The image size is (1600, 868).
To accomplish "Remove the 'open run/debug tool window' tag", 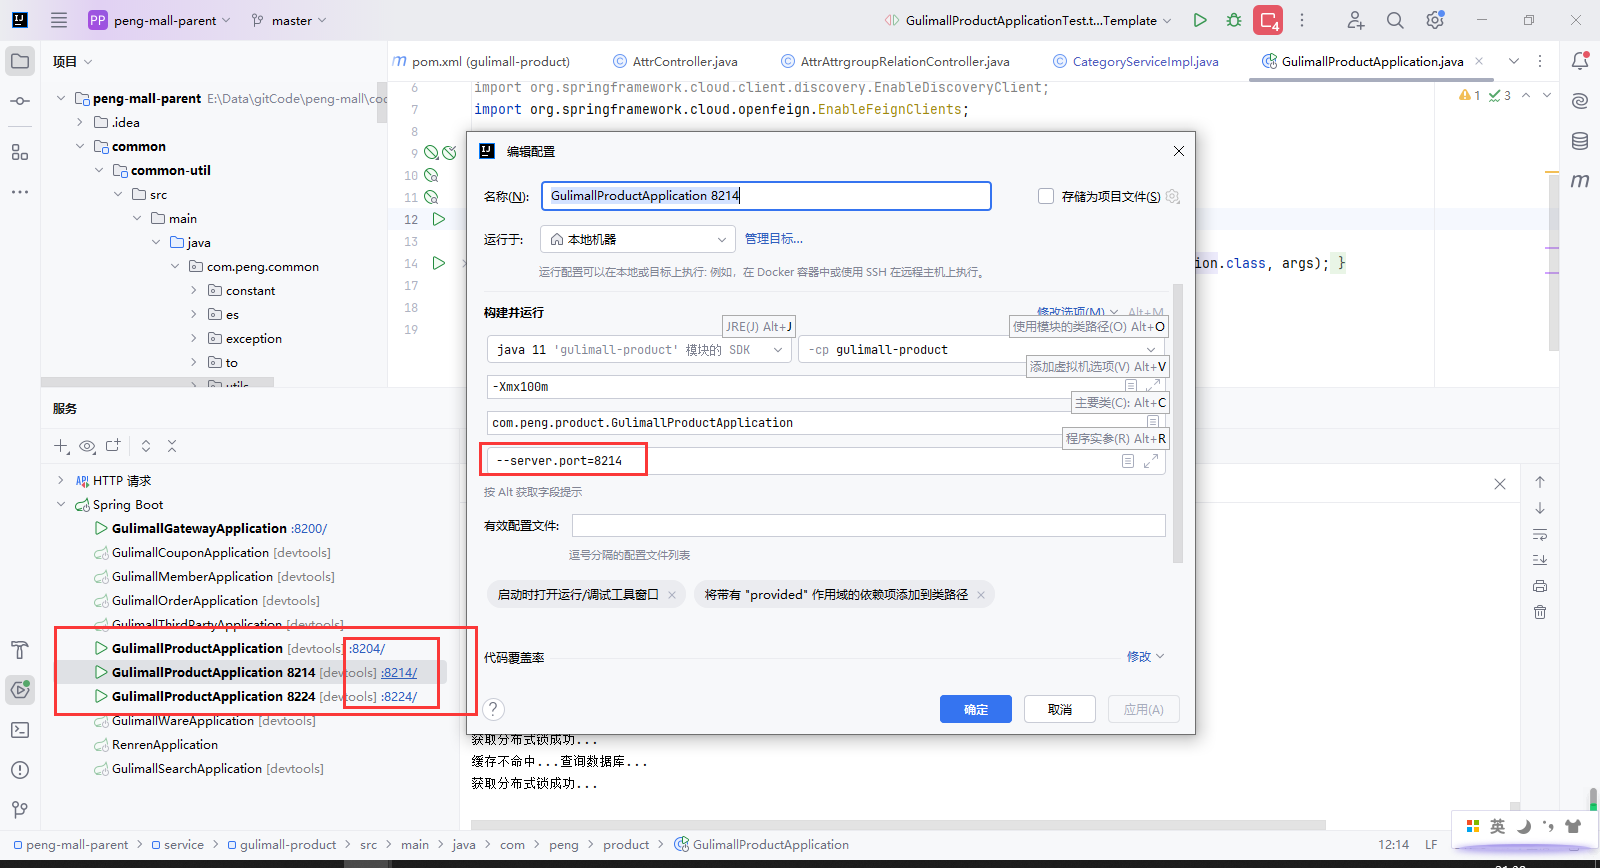I will tap(672, 595).
